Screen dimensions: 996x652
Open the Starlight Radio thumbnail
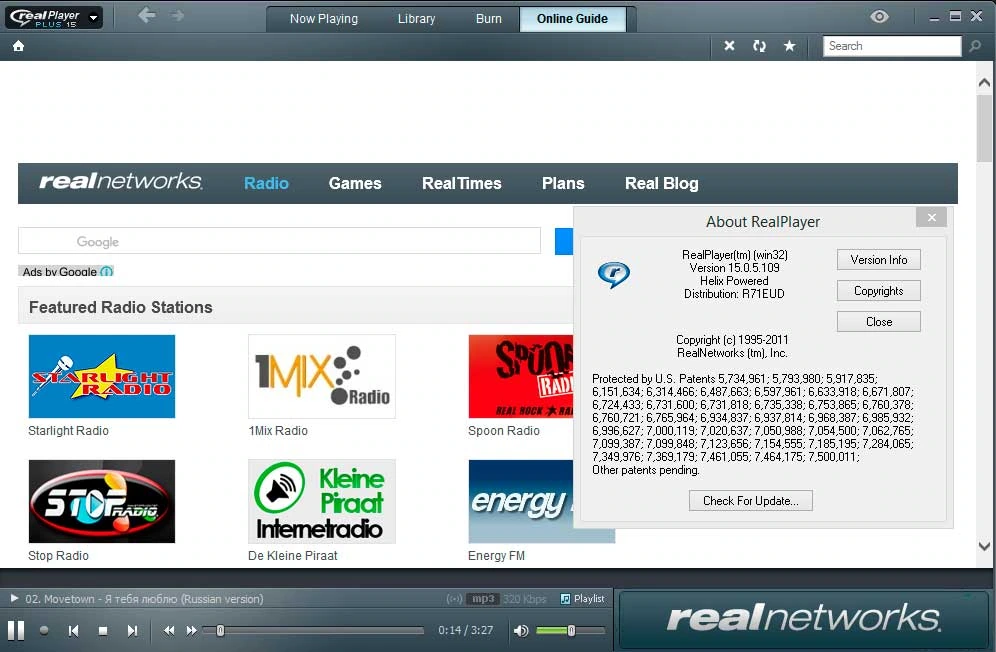[102, 376]
